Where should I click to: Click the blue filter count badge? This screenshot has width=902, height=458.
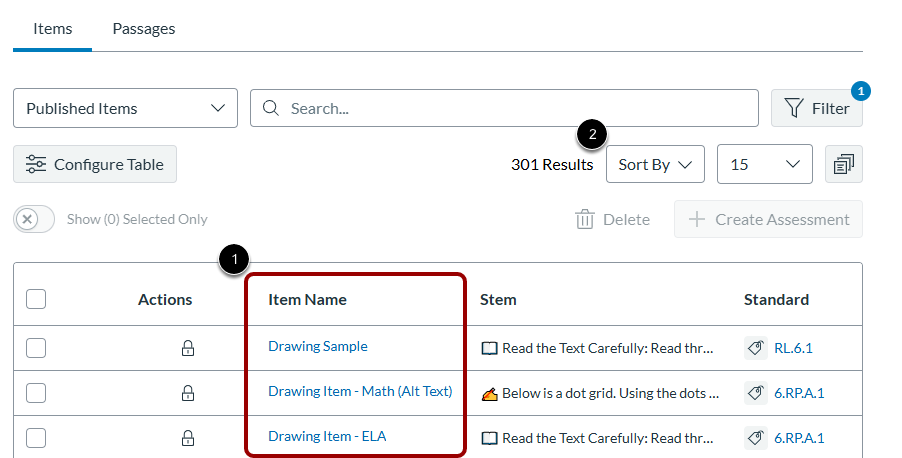861,91
